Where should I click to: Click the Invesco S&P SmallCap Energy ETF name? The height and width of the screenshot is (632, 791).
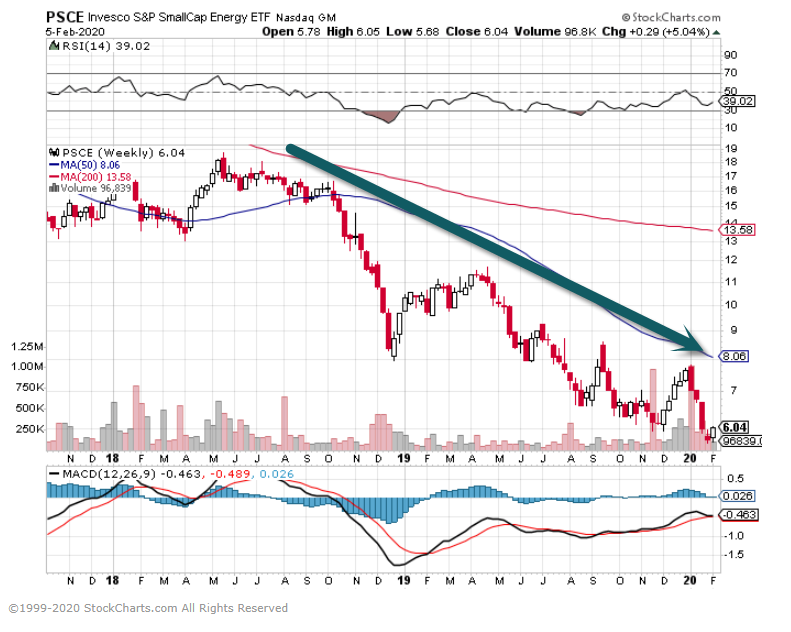pyautogui.click(x=179, y=17)
